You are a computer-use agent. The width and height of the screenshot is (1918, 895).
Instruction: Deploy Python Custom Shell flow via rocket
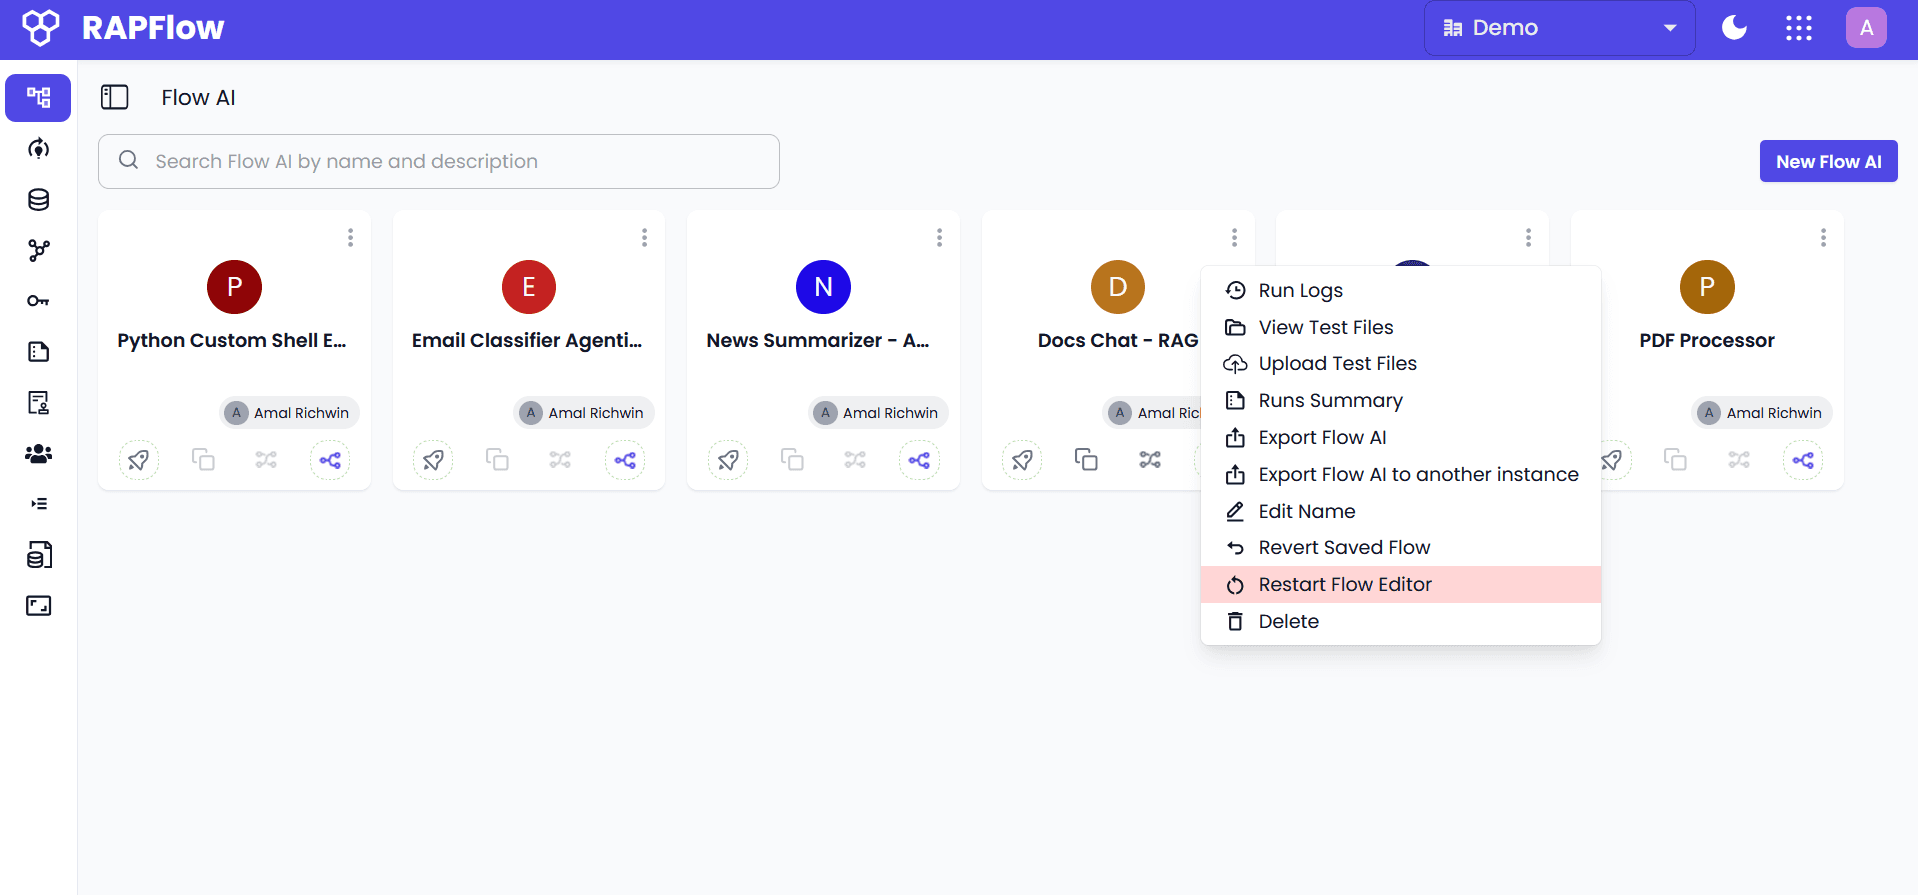[x=139, y=460]
